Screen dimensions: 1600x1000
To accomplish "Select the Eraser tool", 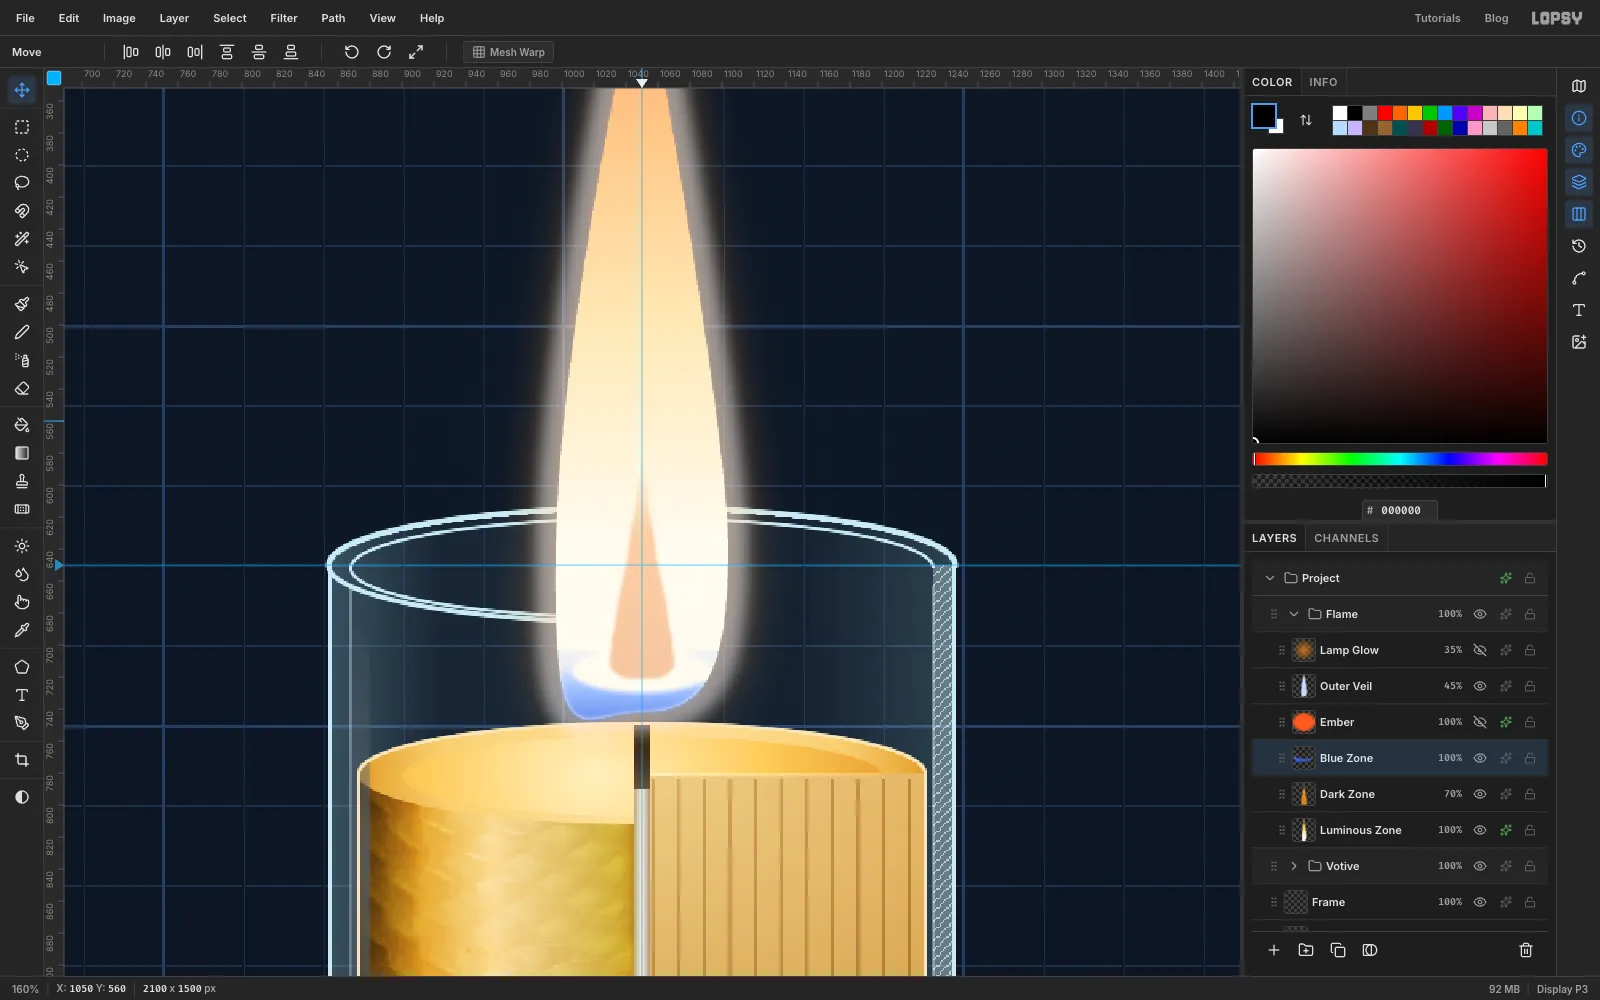I will coord(22,388).
